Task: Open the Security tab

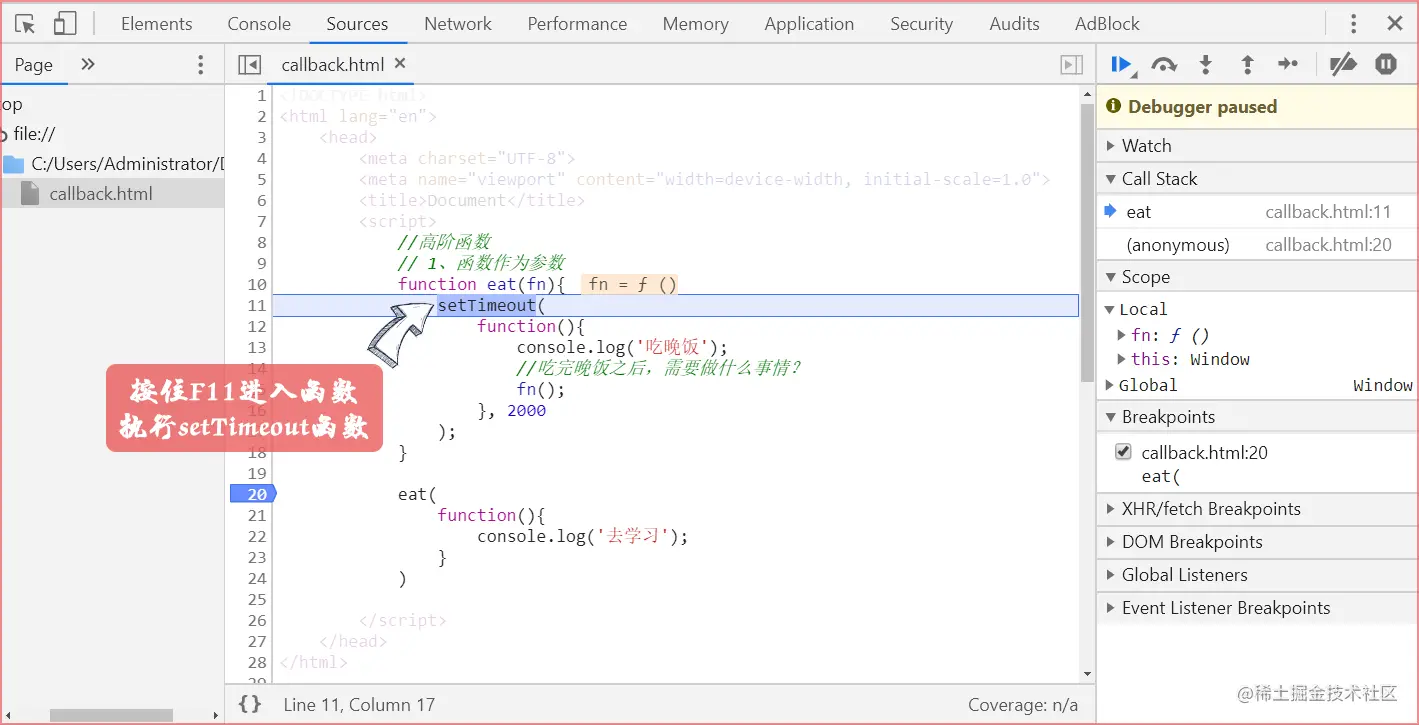Action: pyautogui.click(x=921, y=24)
